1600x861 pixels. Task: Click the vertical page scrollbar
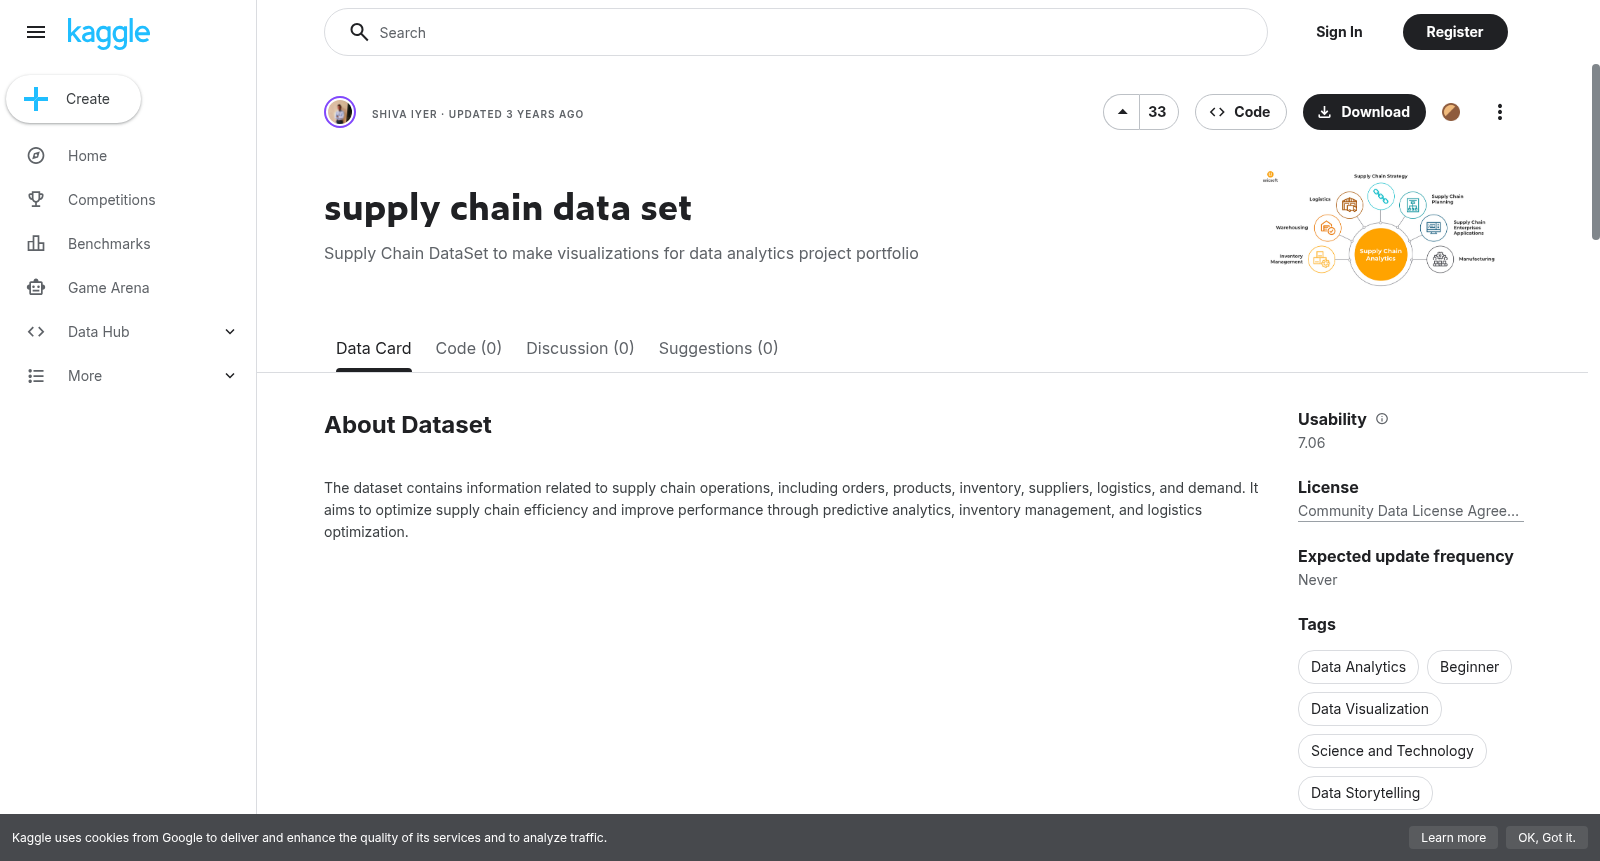pos(1595,152)
